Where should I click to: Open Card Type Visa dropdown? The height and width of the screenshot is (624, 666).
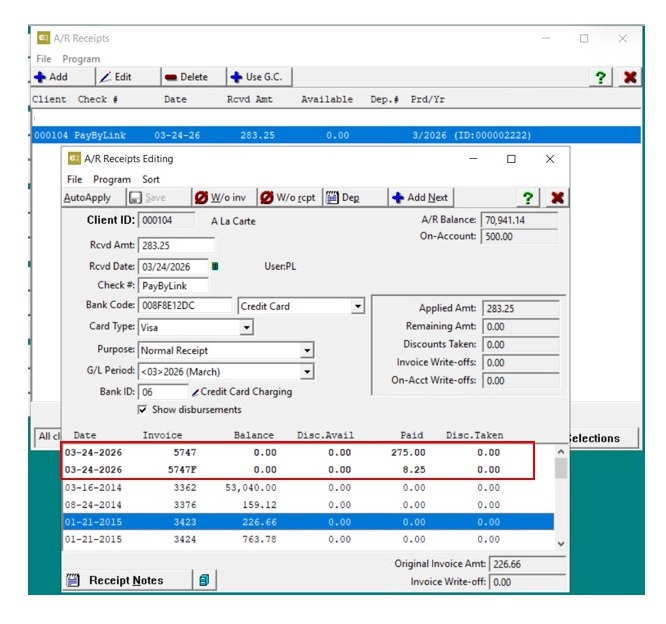pos(246,328)
